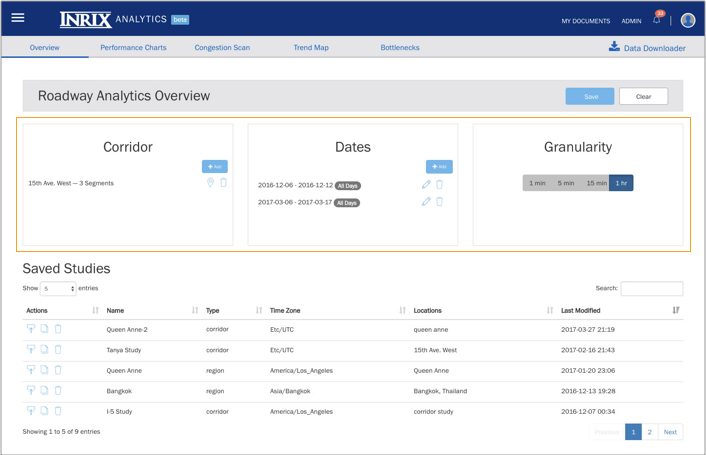706x455 pixels.
Task: Add a new corridor
Action: [215, 167]
